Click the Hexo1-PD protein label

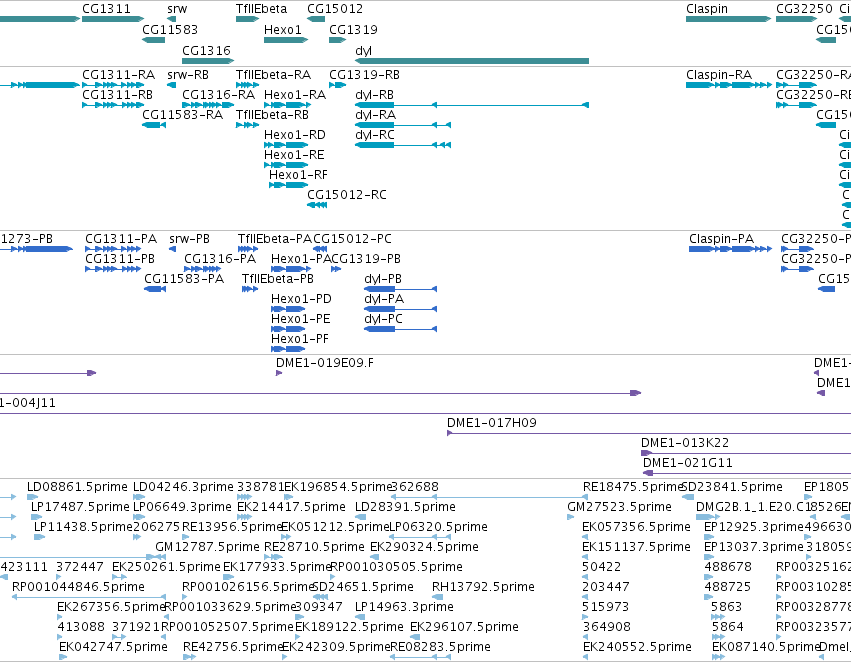tap(301, 298)
